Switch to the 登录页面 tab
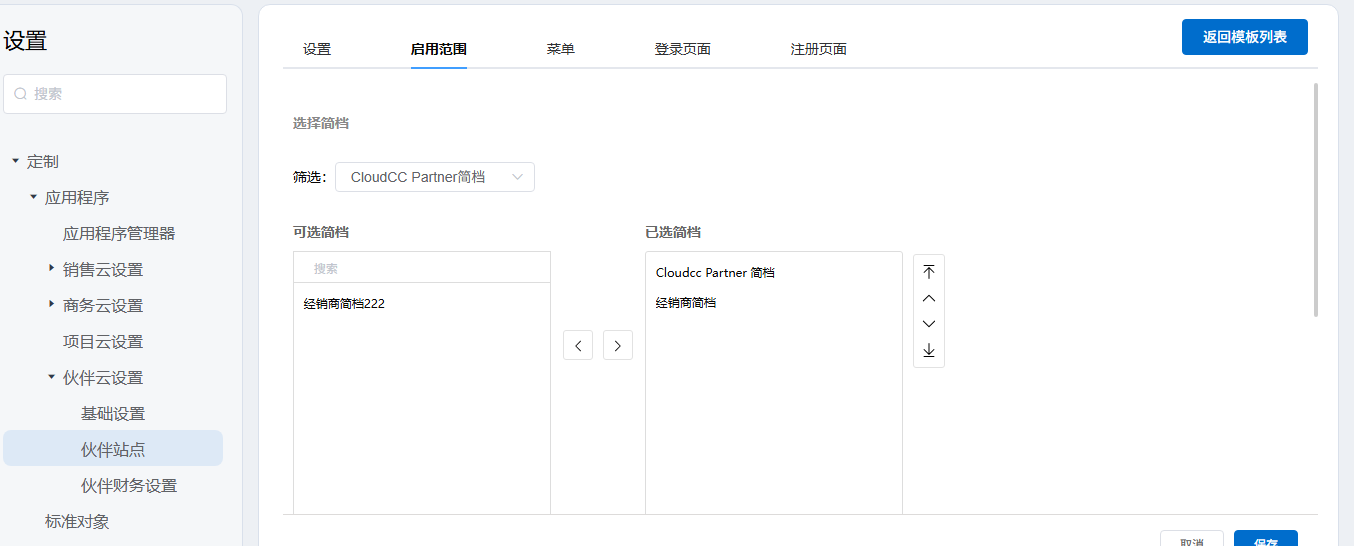 (682, 49)
